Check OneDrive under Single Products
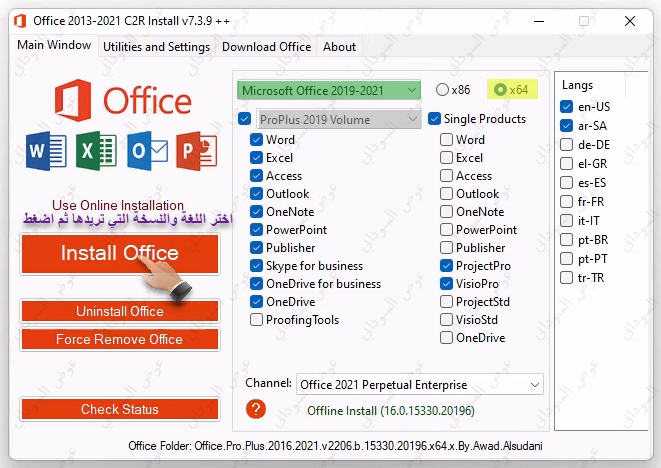Image resolution: width=661 pixels, height=468 pixels. pos(446,338)
